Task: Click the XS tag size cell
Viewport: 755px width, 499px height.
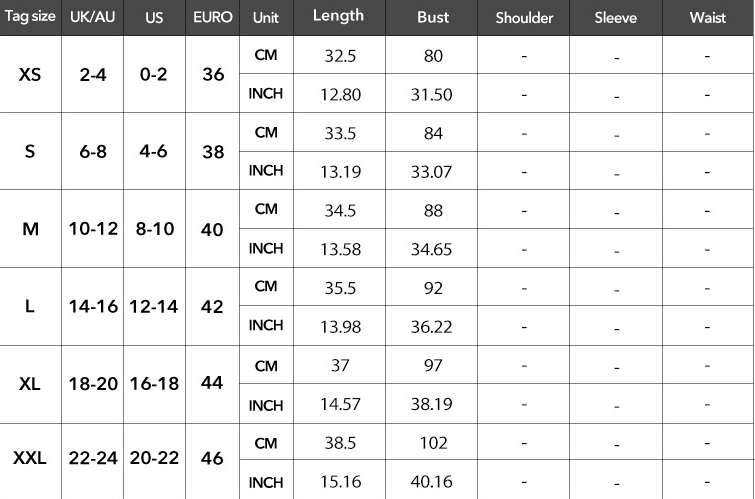Action: click(x=30, y=74)
